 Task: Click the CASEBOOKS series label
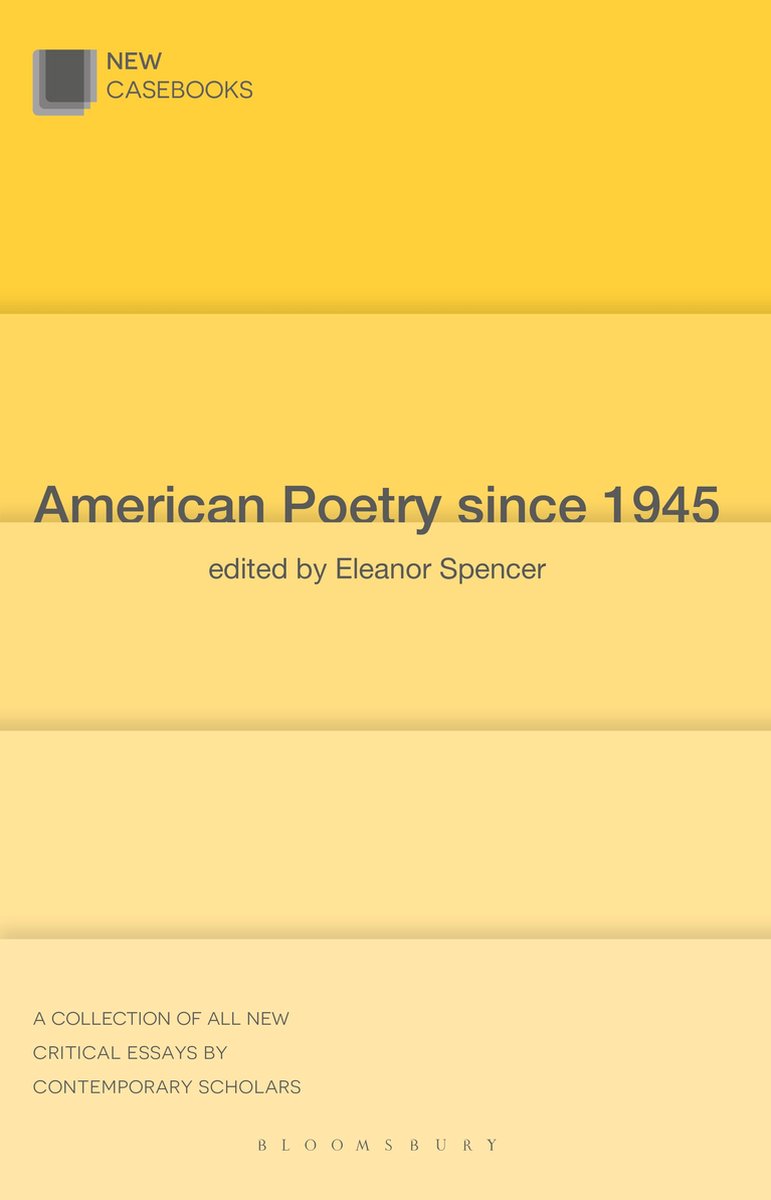click(179, 90)
